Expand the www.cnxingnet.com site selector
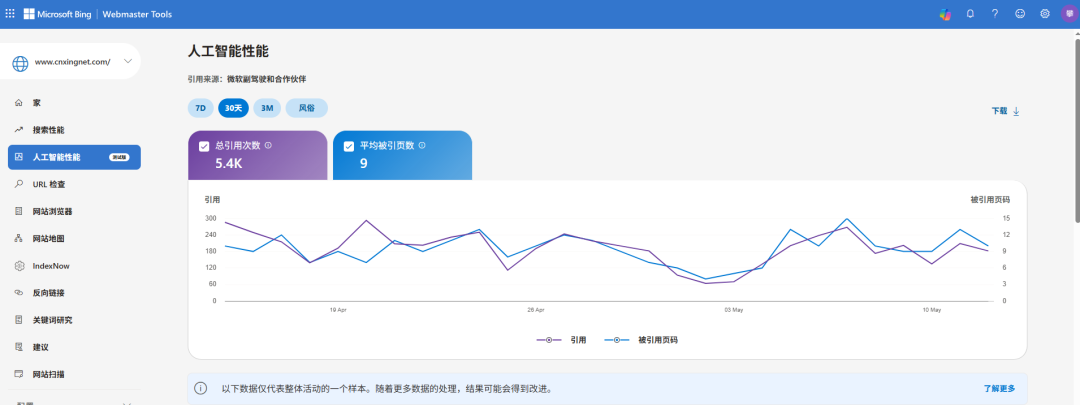The height and width of the screenshot is (405, 1080). tap(127, 61)
